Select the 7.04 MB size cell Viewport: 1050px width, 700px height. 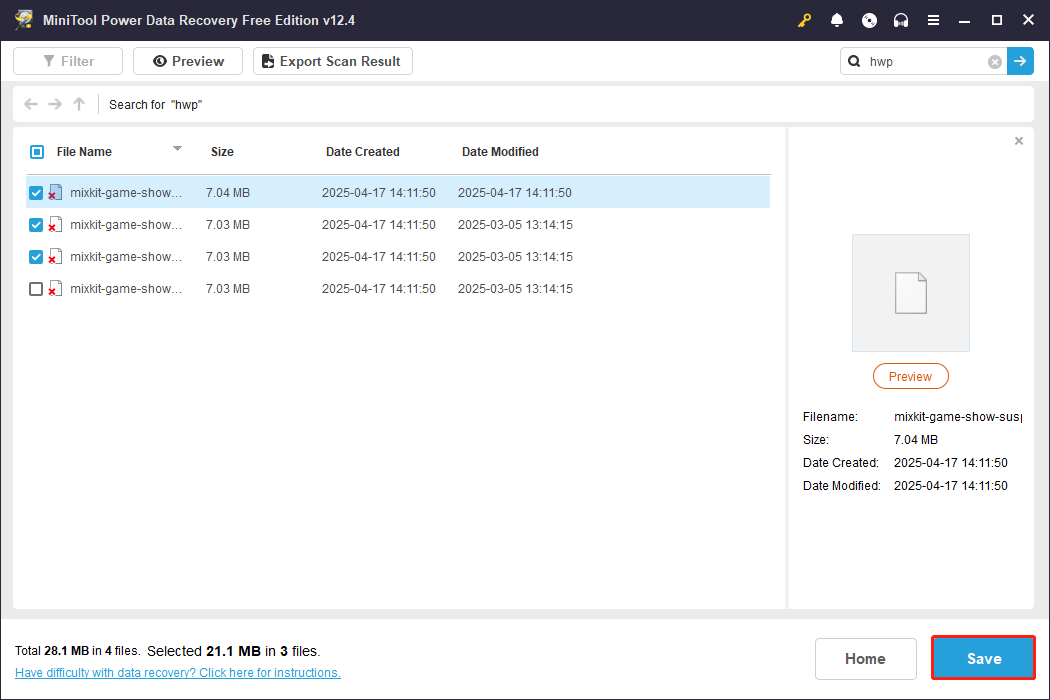pos(228,193)
